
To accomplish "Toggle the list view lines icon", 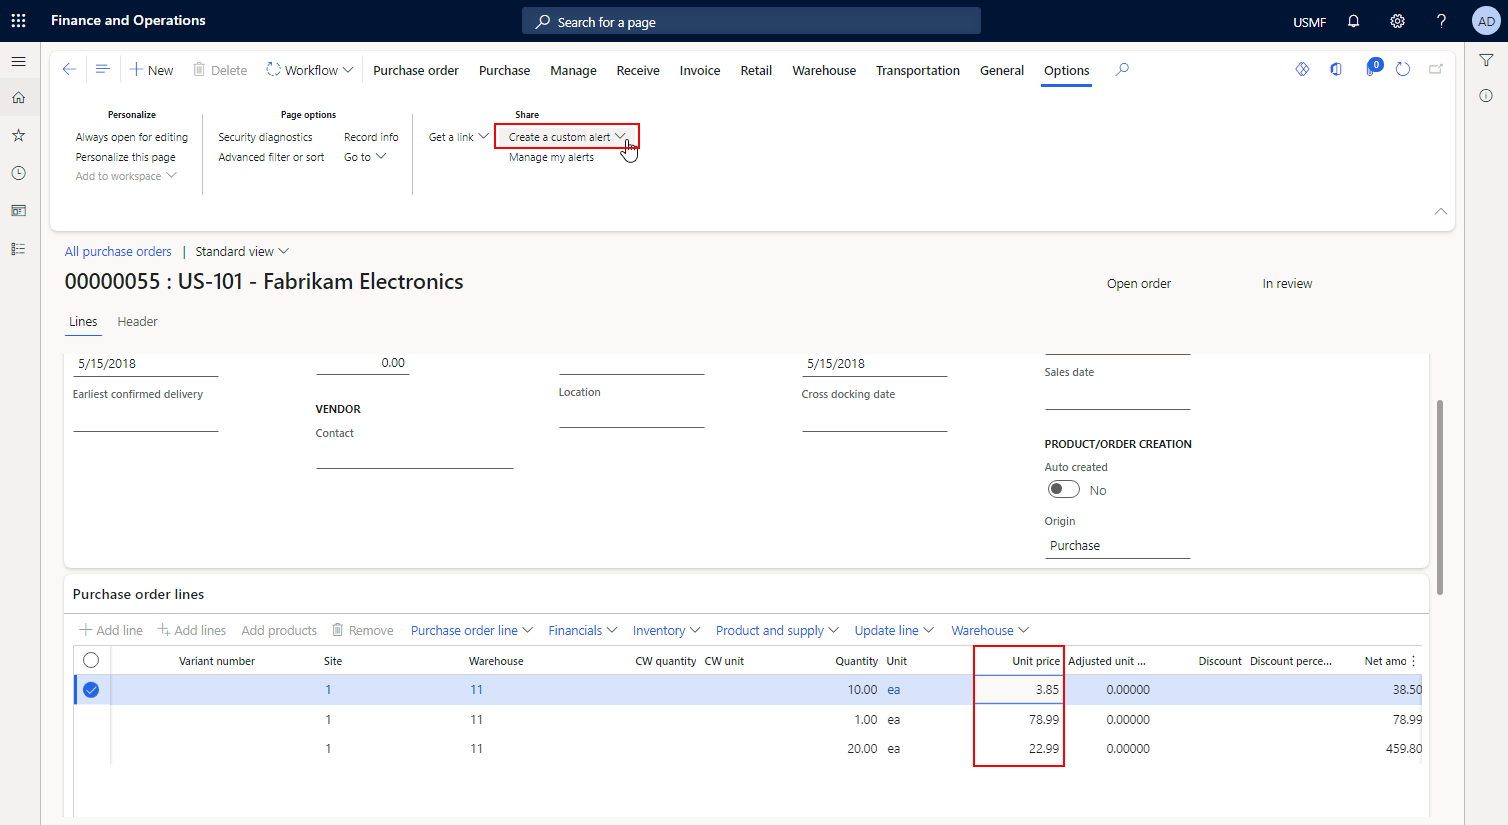I will pos(102,69).
